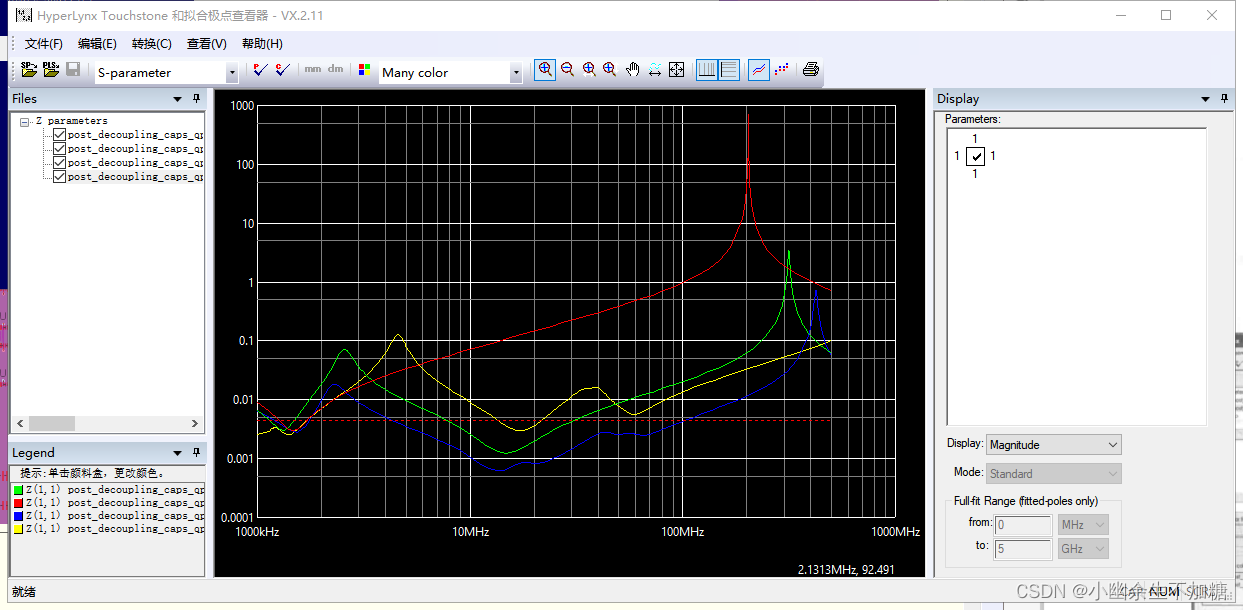The image size is (1243, 610).
Task: Click the multicolor palette icon
Action: click(364, 71)
